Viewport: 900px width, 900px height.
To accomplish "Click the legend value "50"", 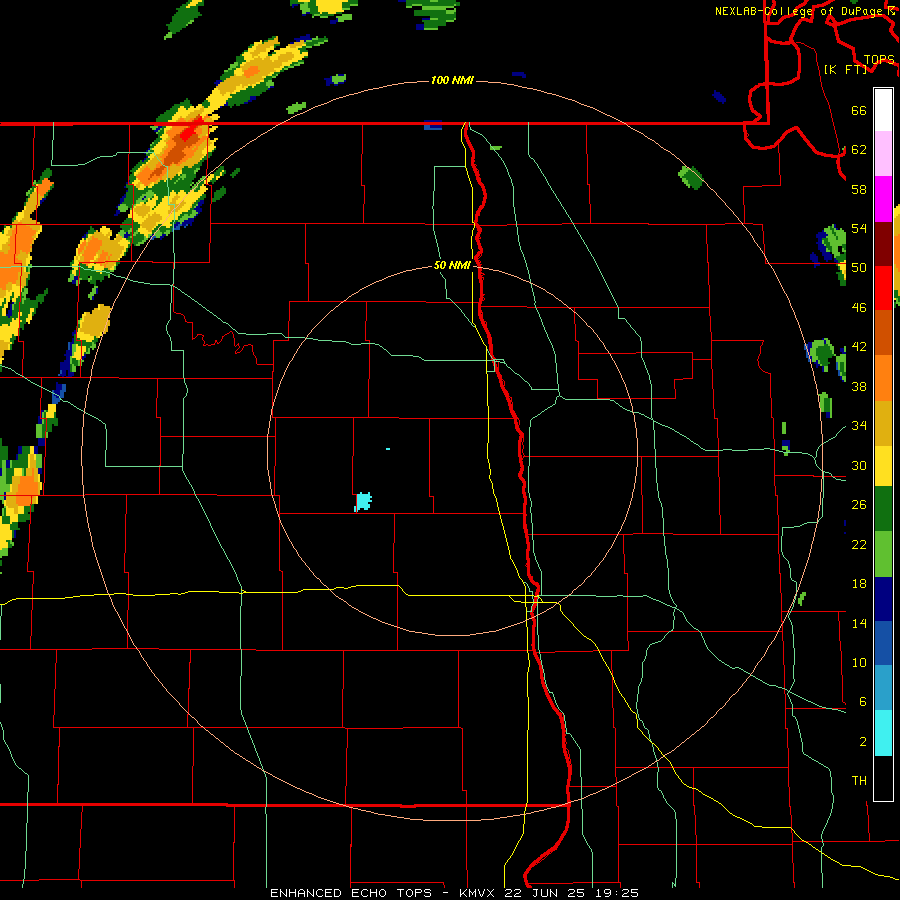I will coord(859,268).
